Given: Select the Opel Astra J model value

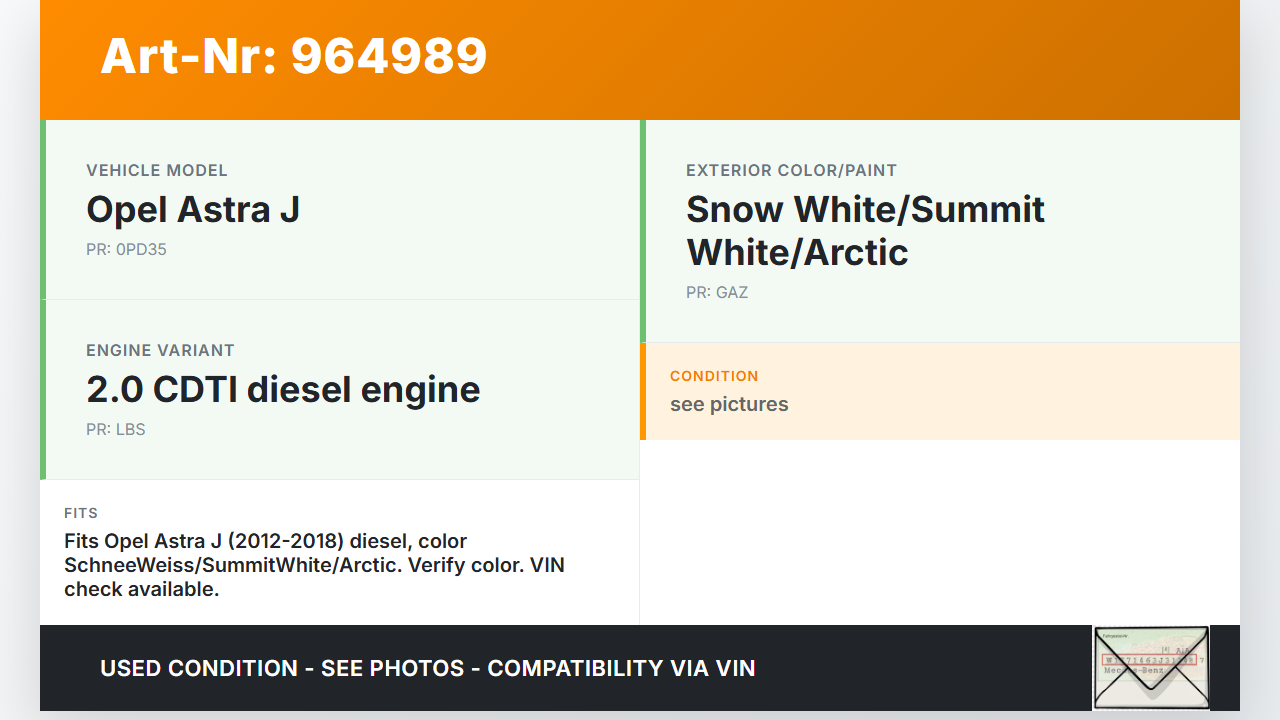Looking at the screenshot, I should [x=193, y=209].
